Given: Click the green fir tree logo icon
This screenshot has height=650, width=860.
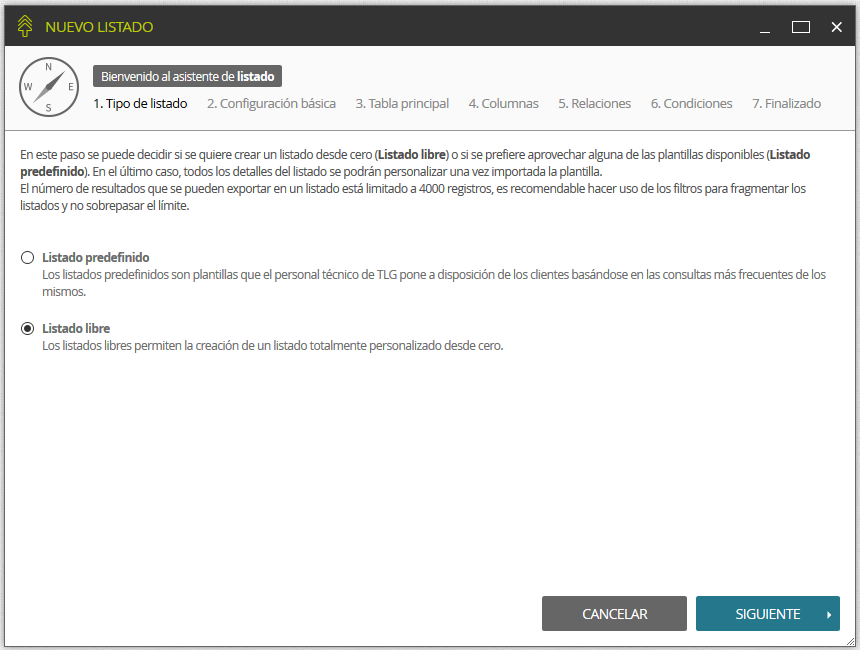Looking at the screenshot, I should [26, 26].
